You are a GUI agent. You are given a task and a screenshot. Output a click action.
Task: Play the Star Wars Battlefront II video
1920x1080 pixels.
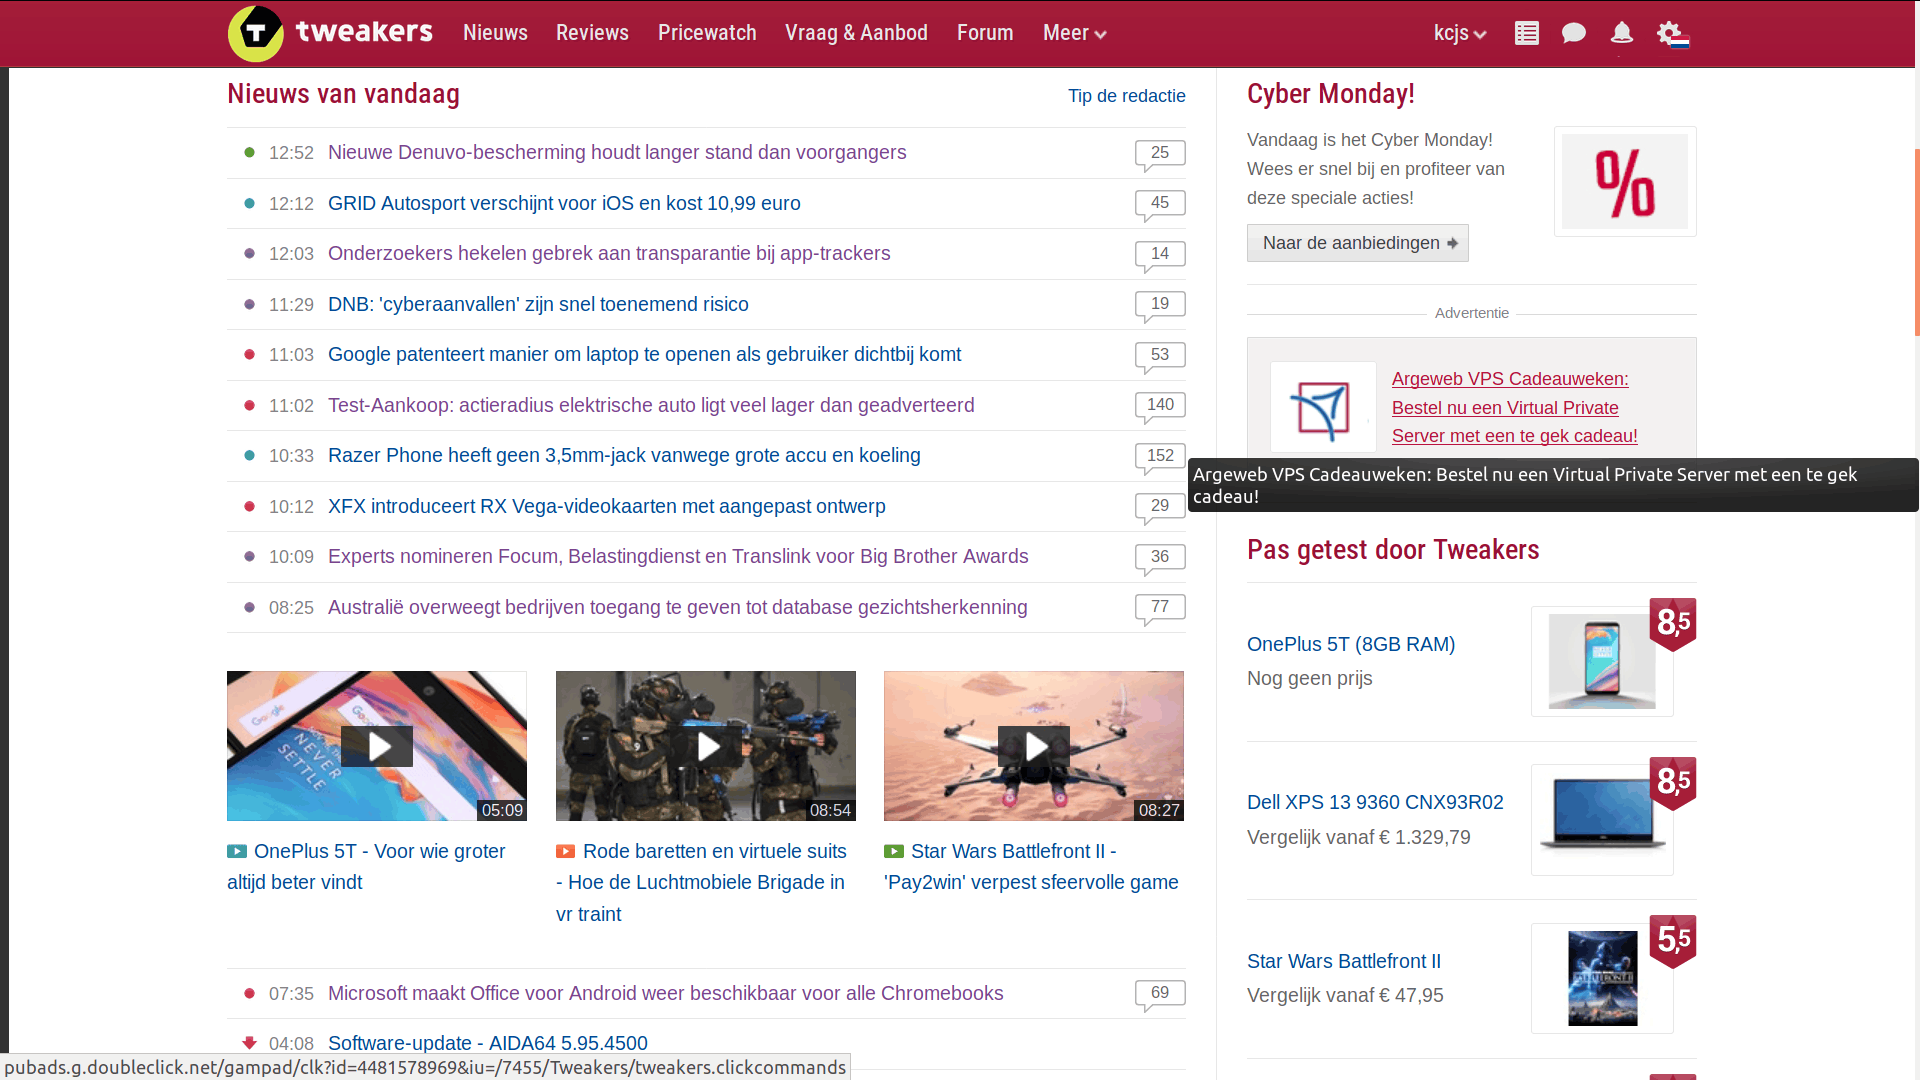1033,746
